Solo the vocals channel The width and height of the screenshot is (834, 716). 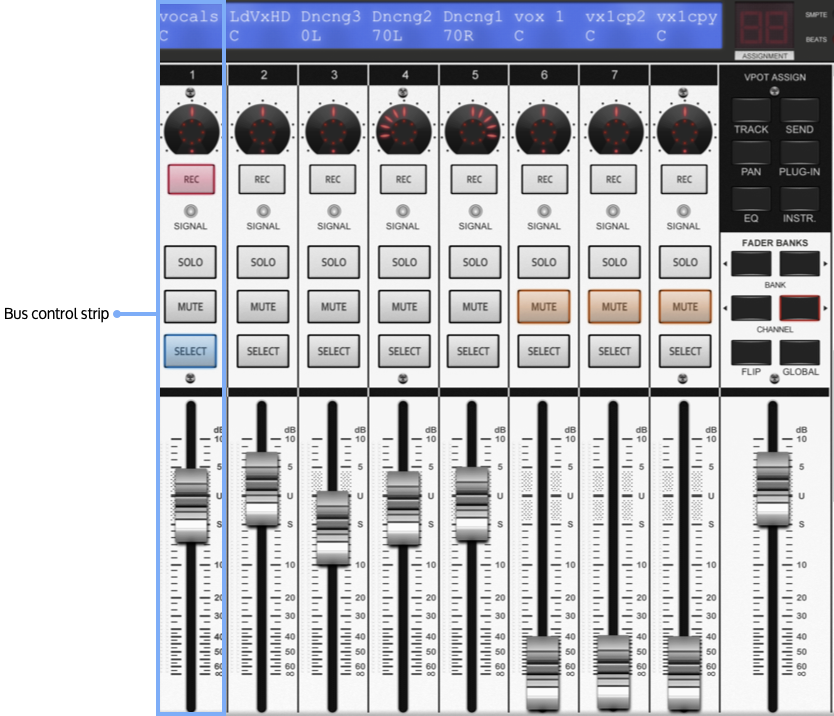[x=190, y=262]
